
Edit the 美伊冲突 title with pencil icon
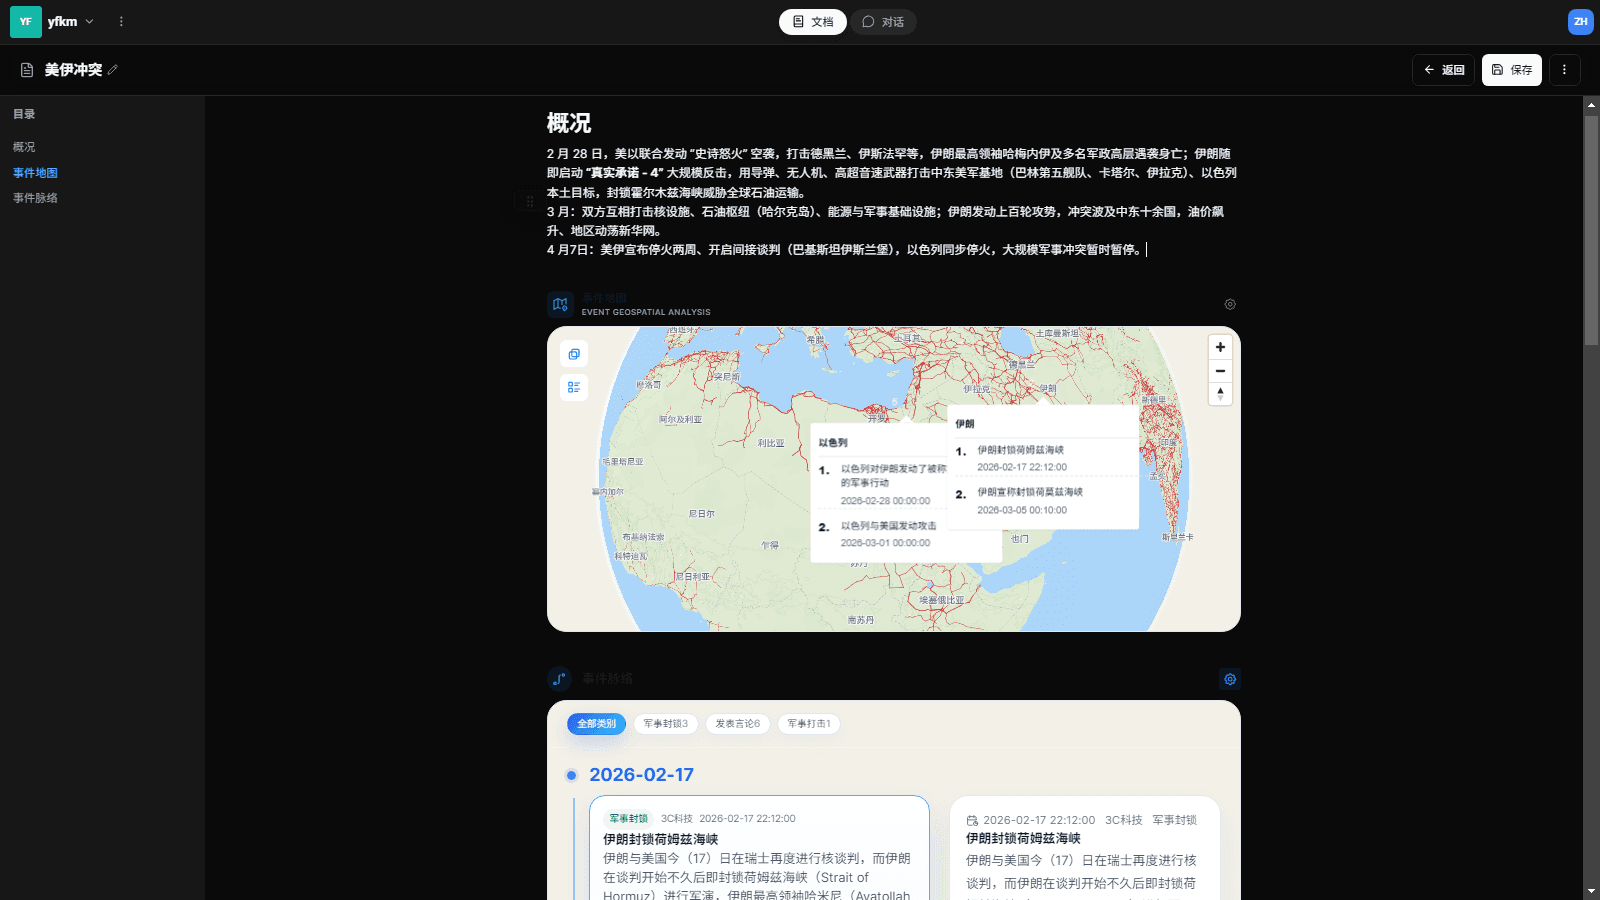click(x=113, y=70)
